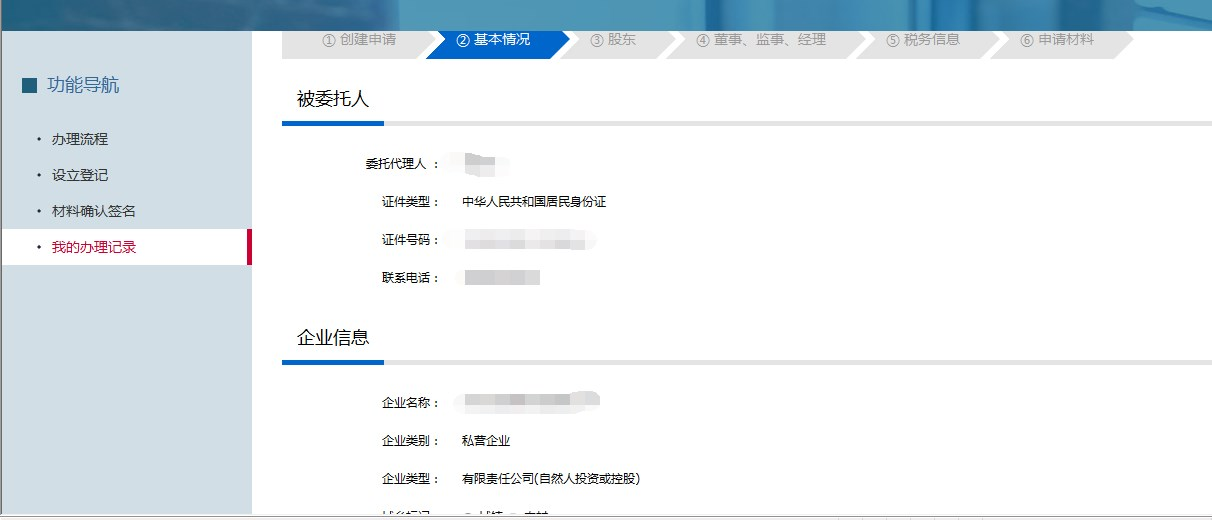Viewport: 1212px width, 520px height.
Task: Click the 被委托人 section heading
Action: tap(334, 99)
